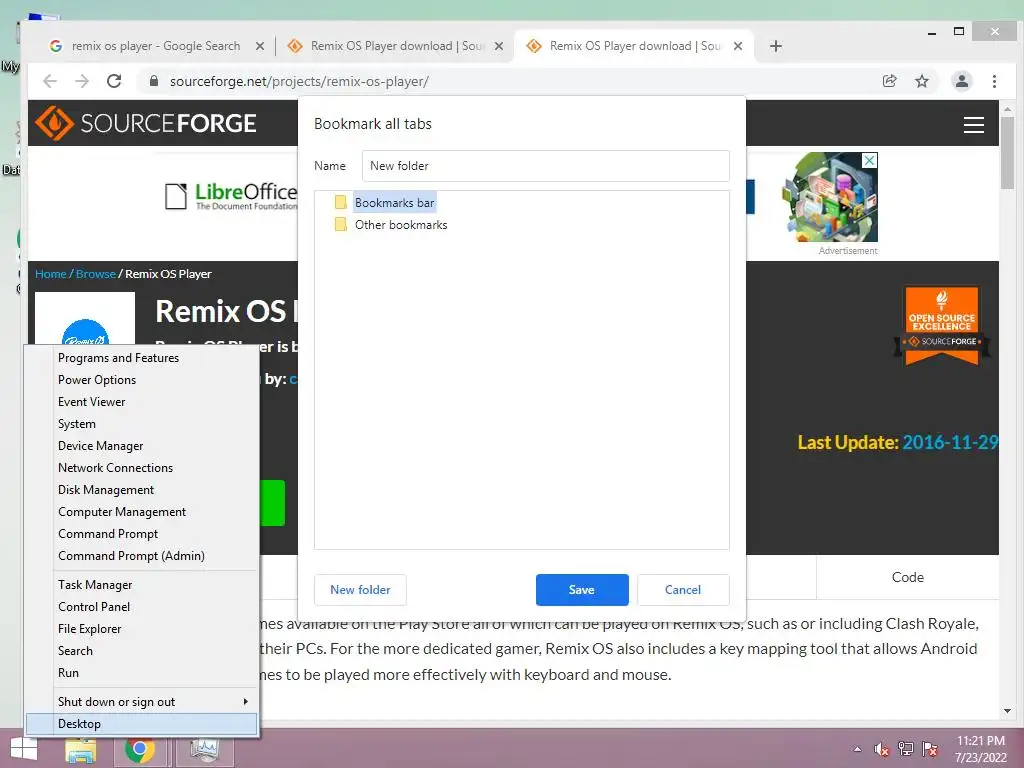This screenshot has height=768, width=1024.
Task: Open the Chrome profile avatar
Action: tap(961, 81)
